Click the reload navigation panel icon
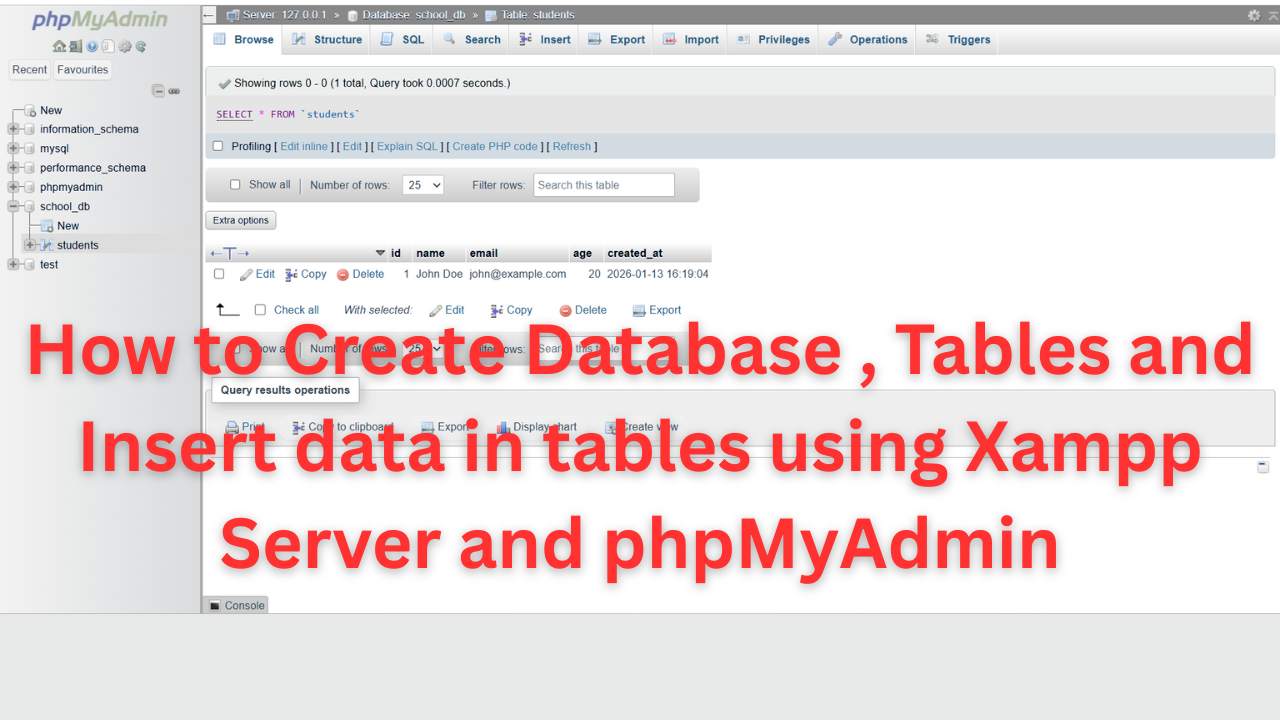 pyautogui.click(x=141, y=47)
